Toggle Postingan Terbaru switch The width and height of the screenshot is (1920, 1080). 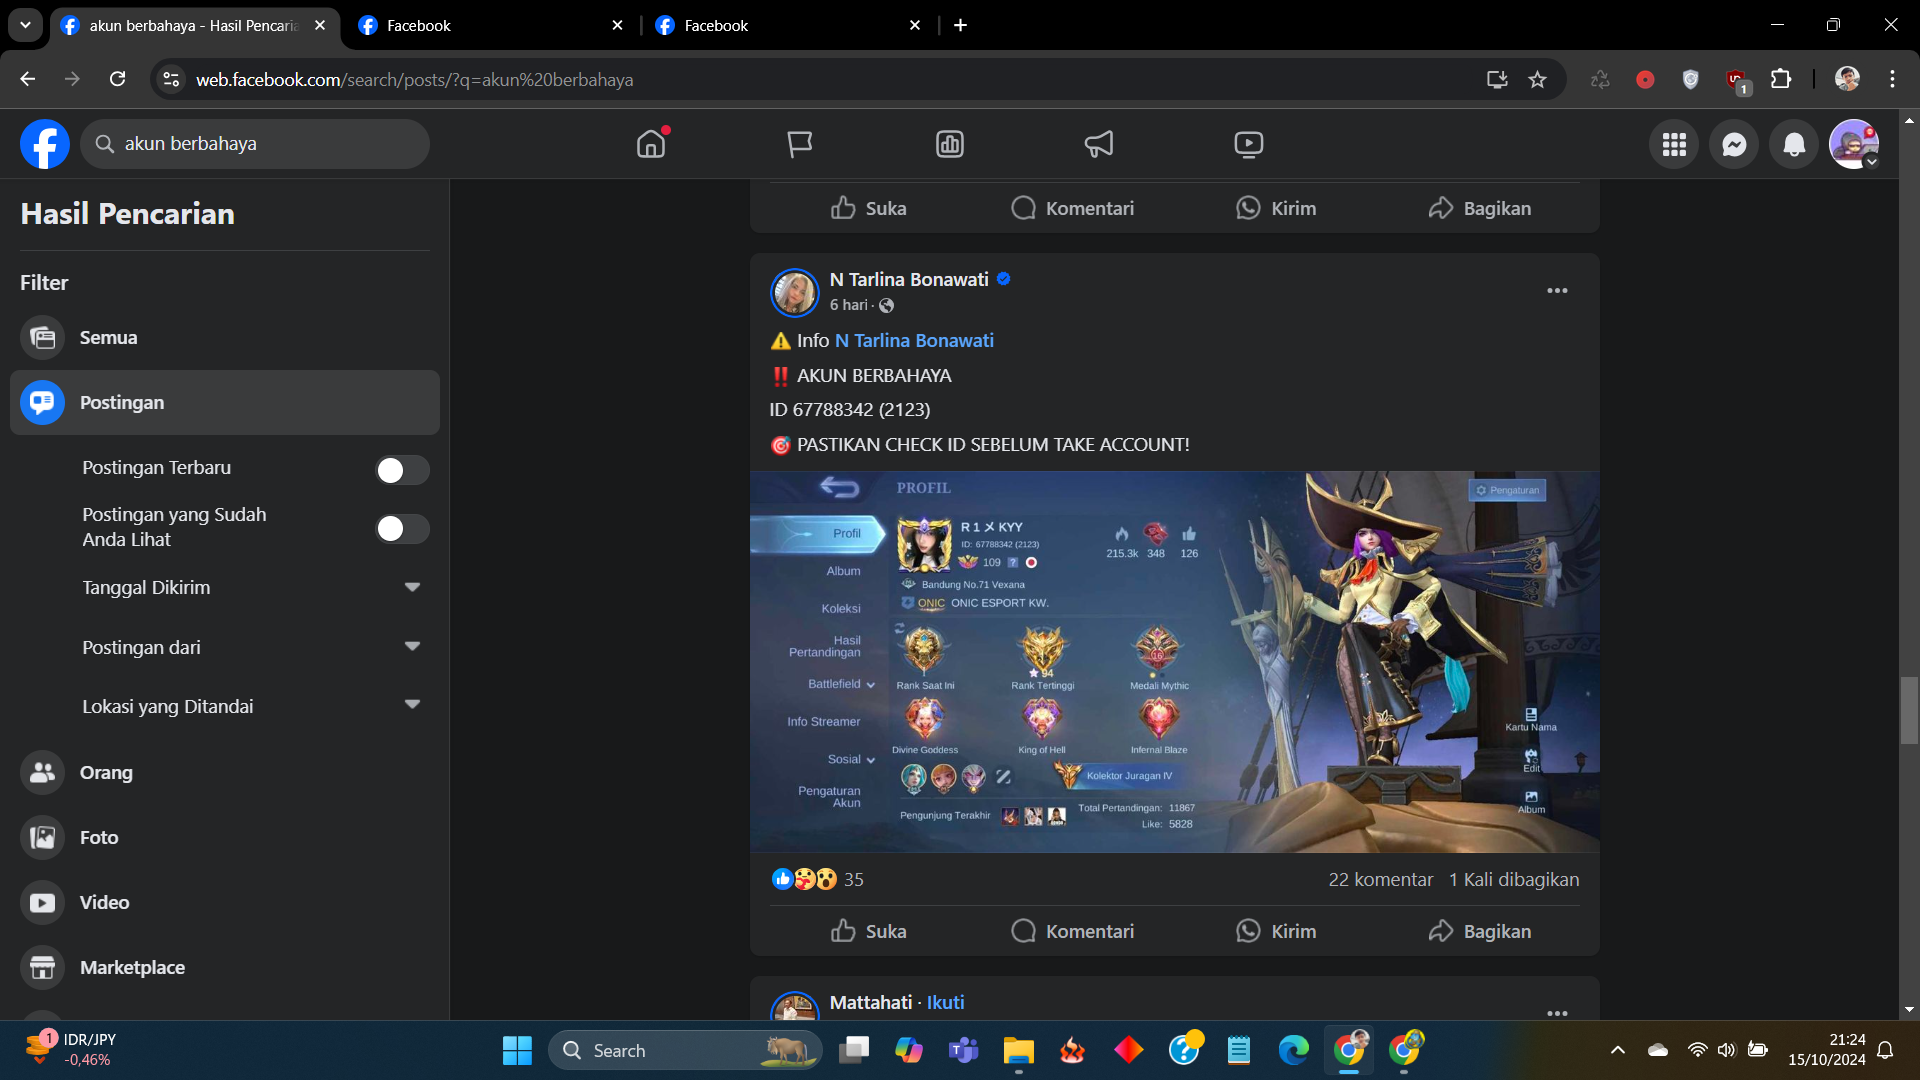402,470
